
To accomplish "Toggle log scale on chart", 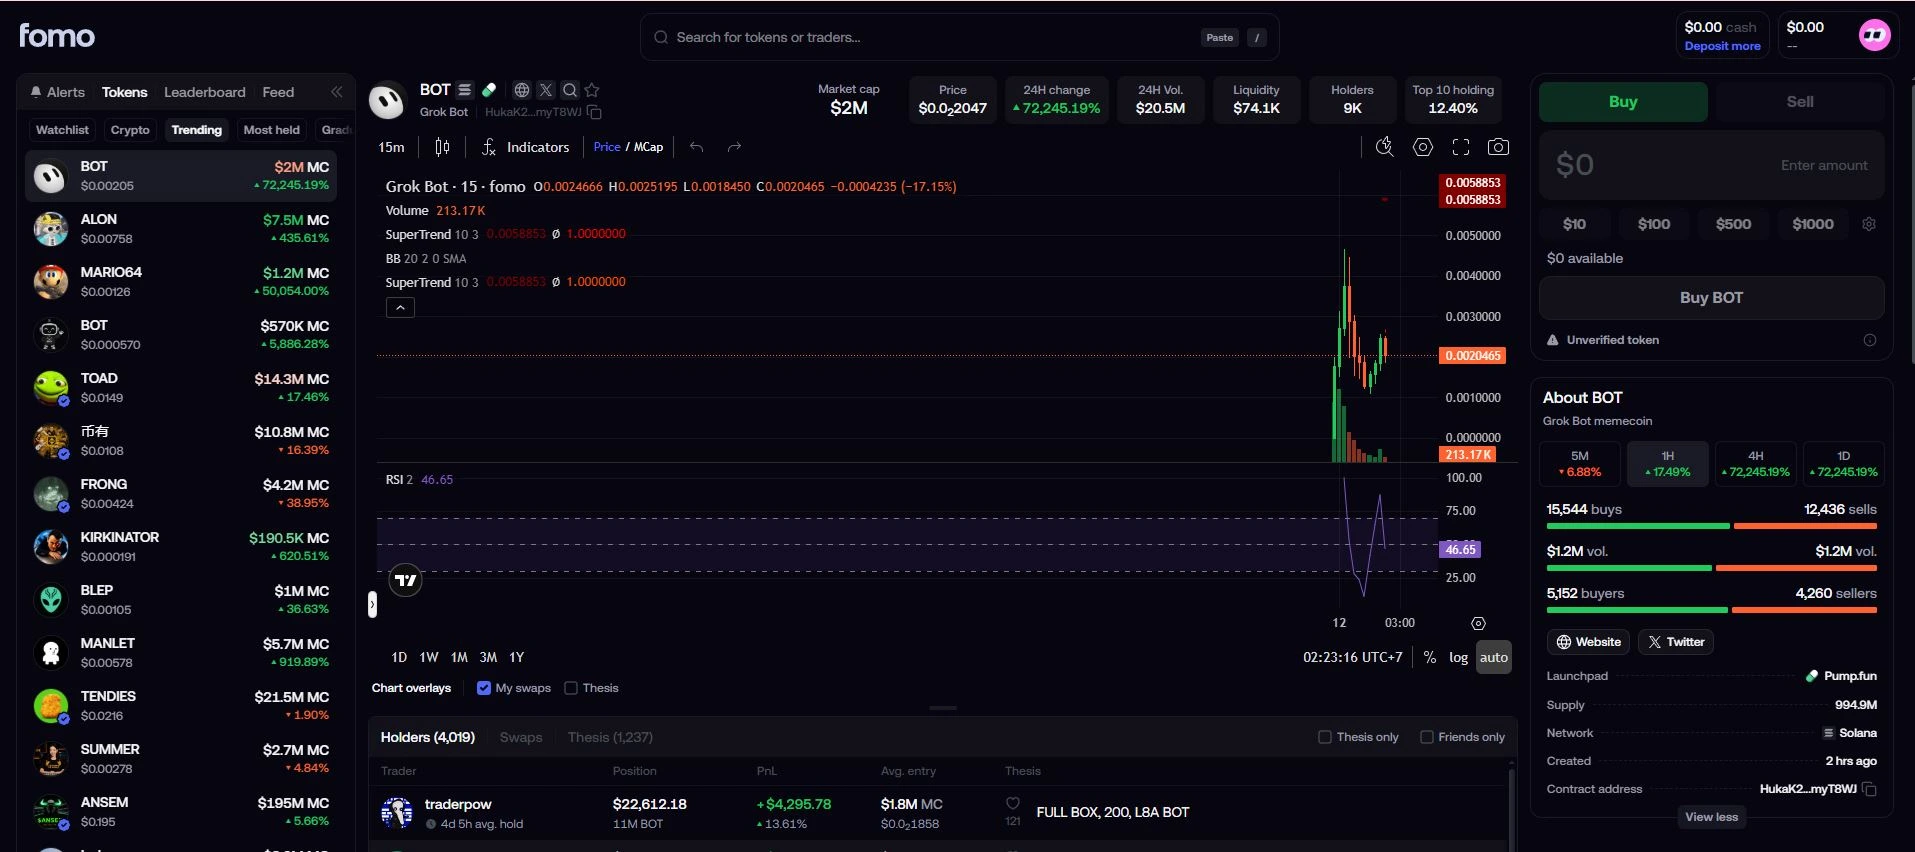I will point(1459,657).
